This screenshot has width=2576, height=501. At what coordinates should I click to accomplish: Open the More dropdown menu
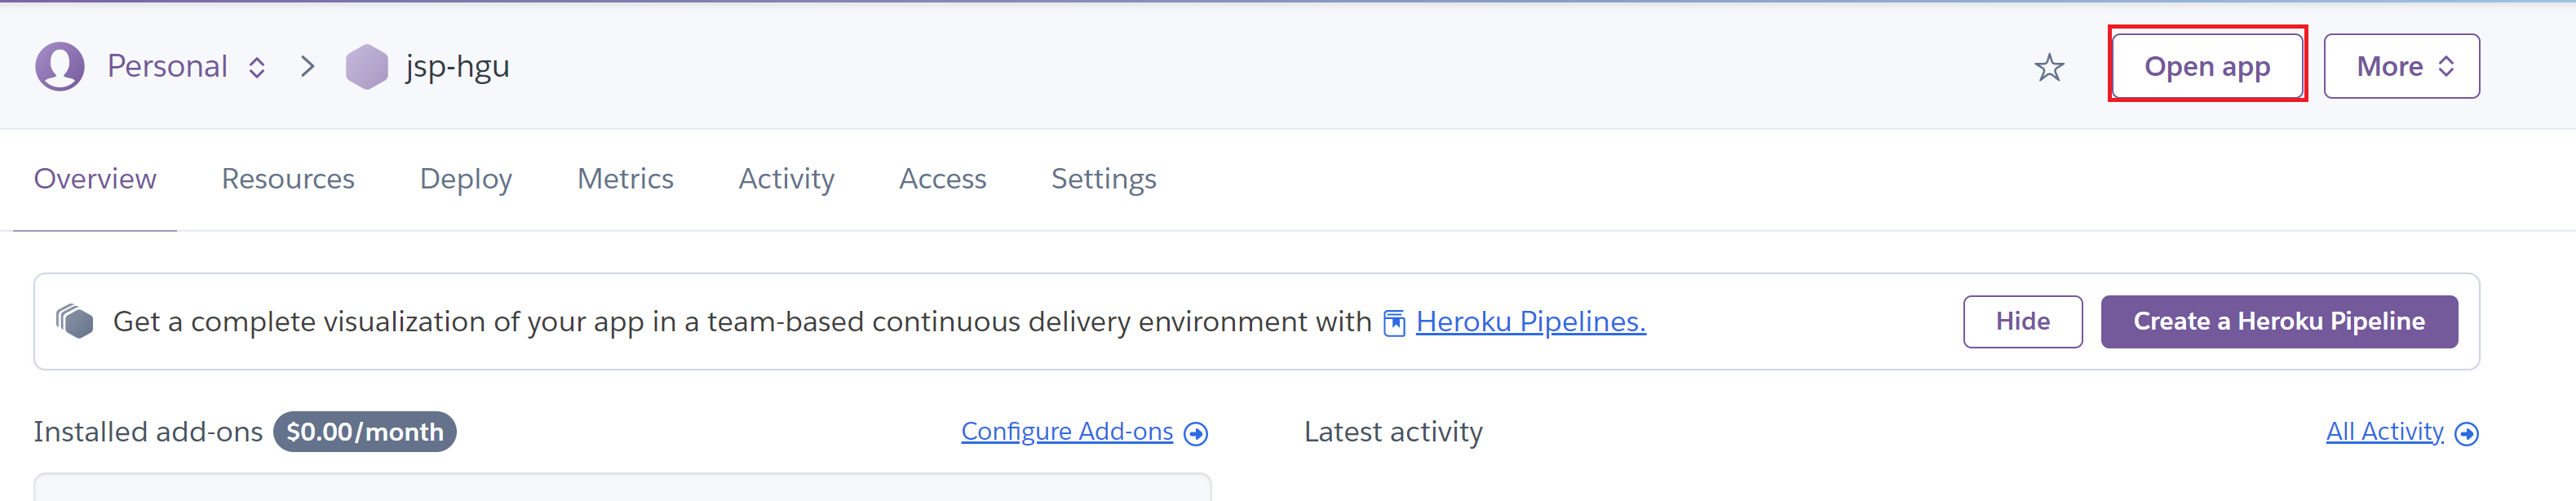(2400, 67)
